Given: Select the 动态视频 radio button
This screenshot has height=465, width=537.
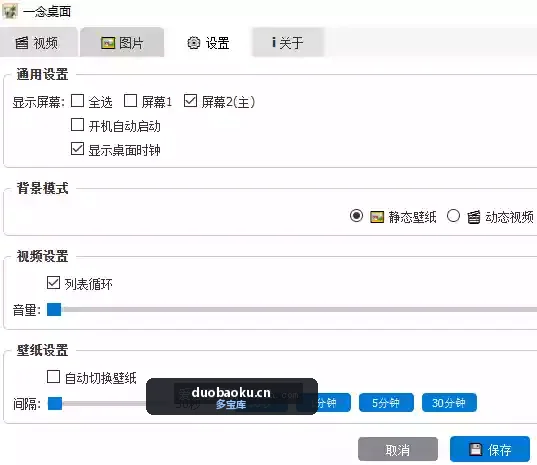Looking at the screenshot, I should point(453,216).
